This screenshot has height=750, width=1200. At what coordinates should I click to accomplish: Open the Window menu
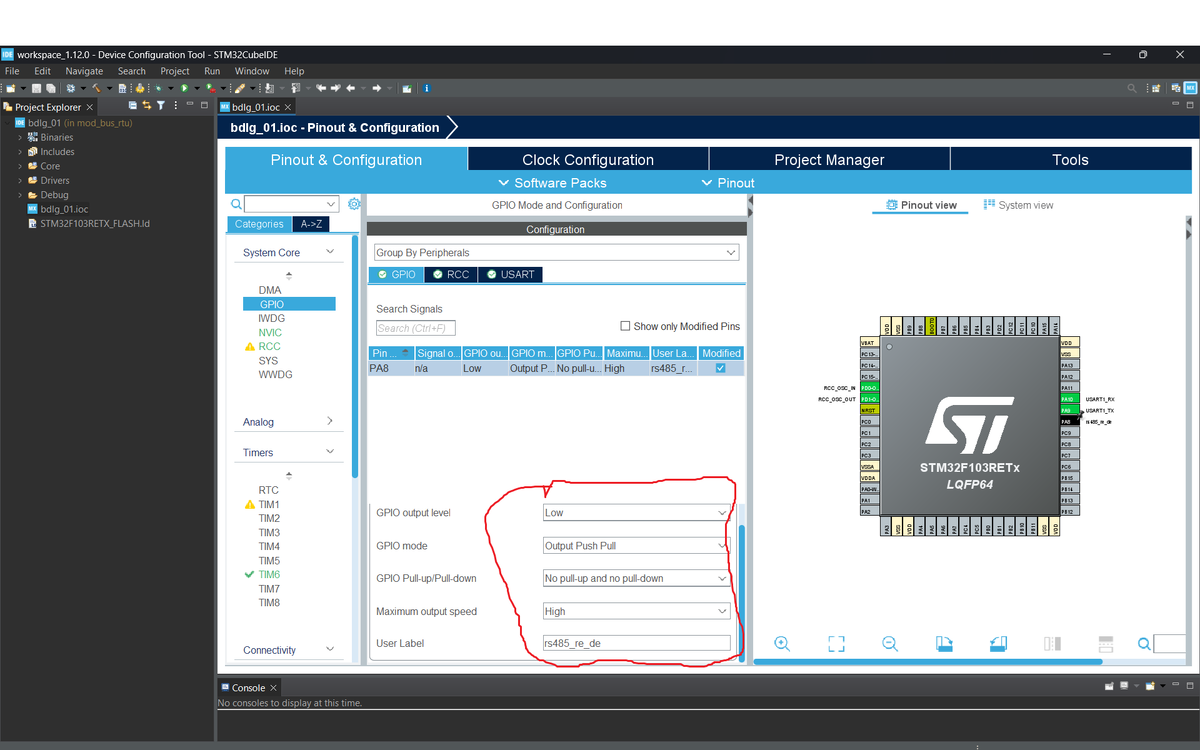pos(252,71)
